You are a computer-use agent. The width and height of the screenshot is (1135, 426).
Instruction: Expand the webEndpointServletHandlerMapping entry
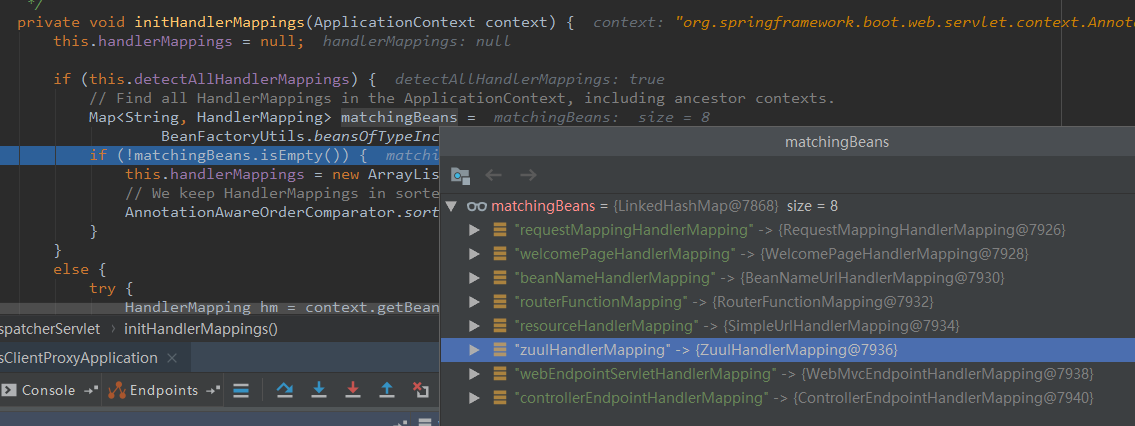475,374
